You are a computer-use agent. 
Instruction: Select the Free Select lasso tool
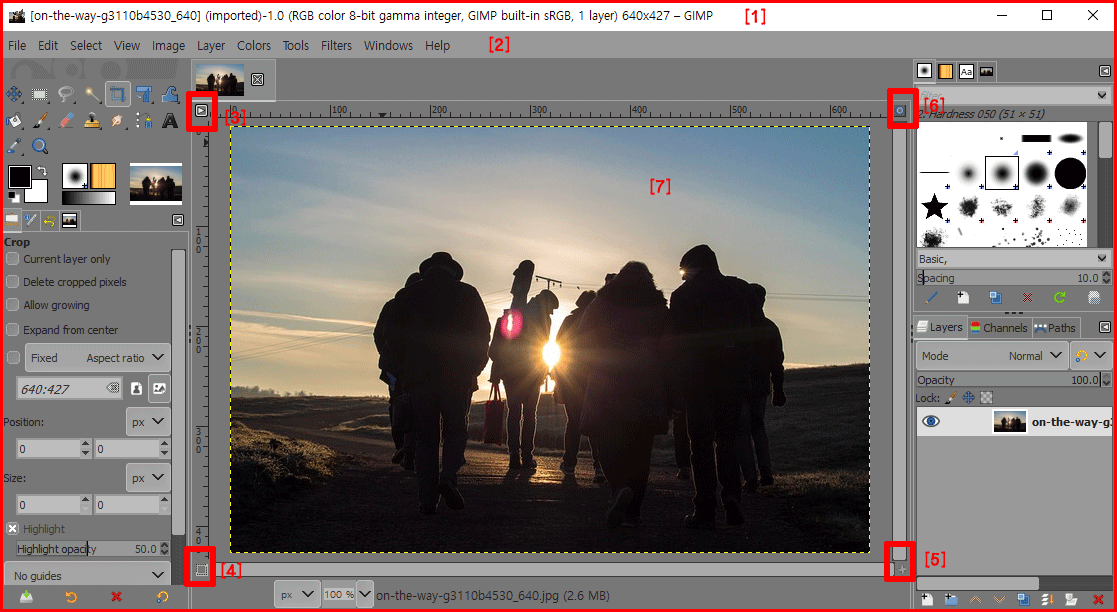(x=66, y=94)
